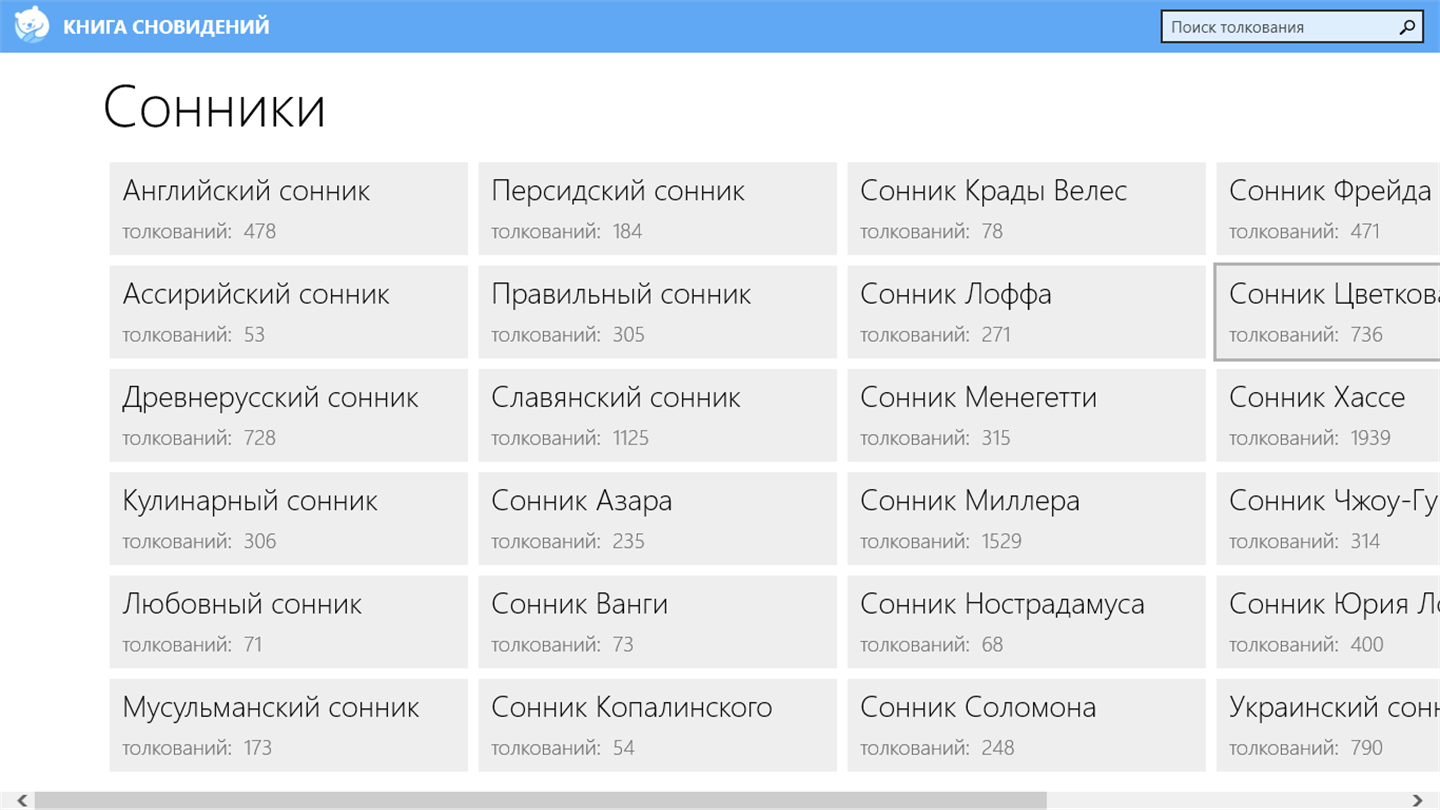Select the Древнерусский сонник tile
Viewport: 1440px width, 810px height.
click(288, 416)
